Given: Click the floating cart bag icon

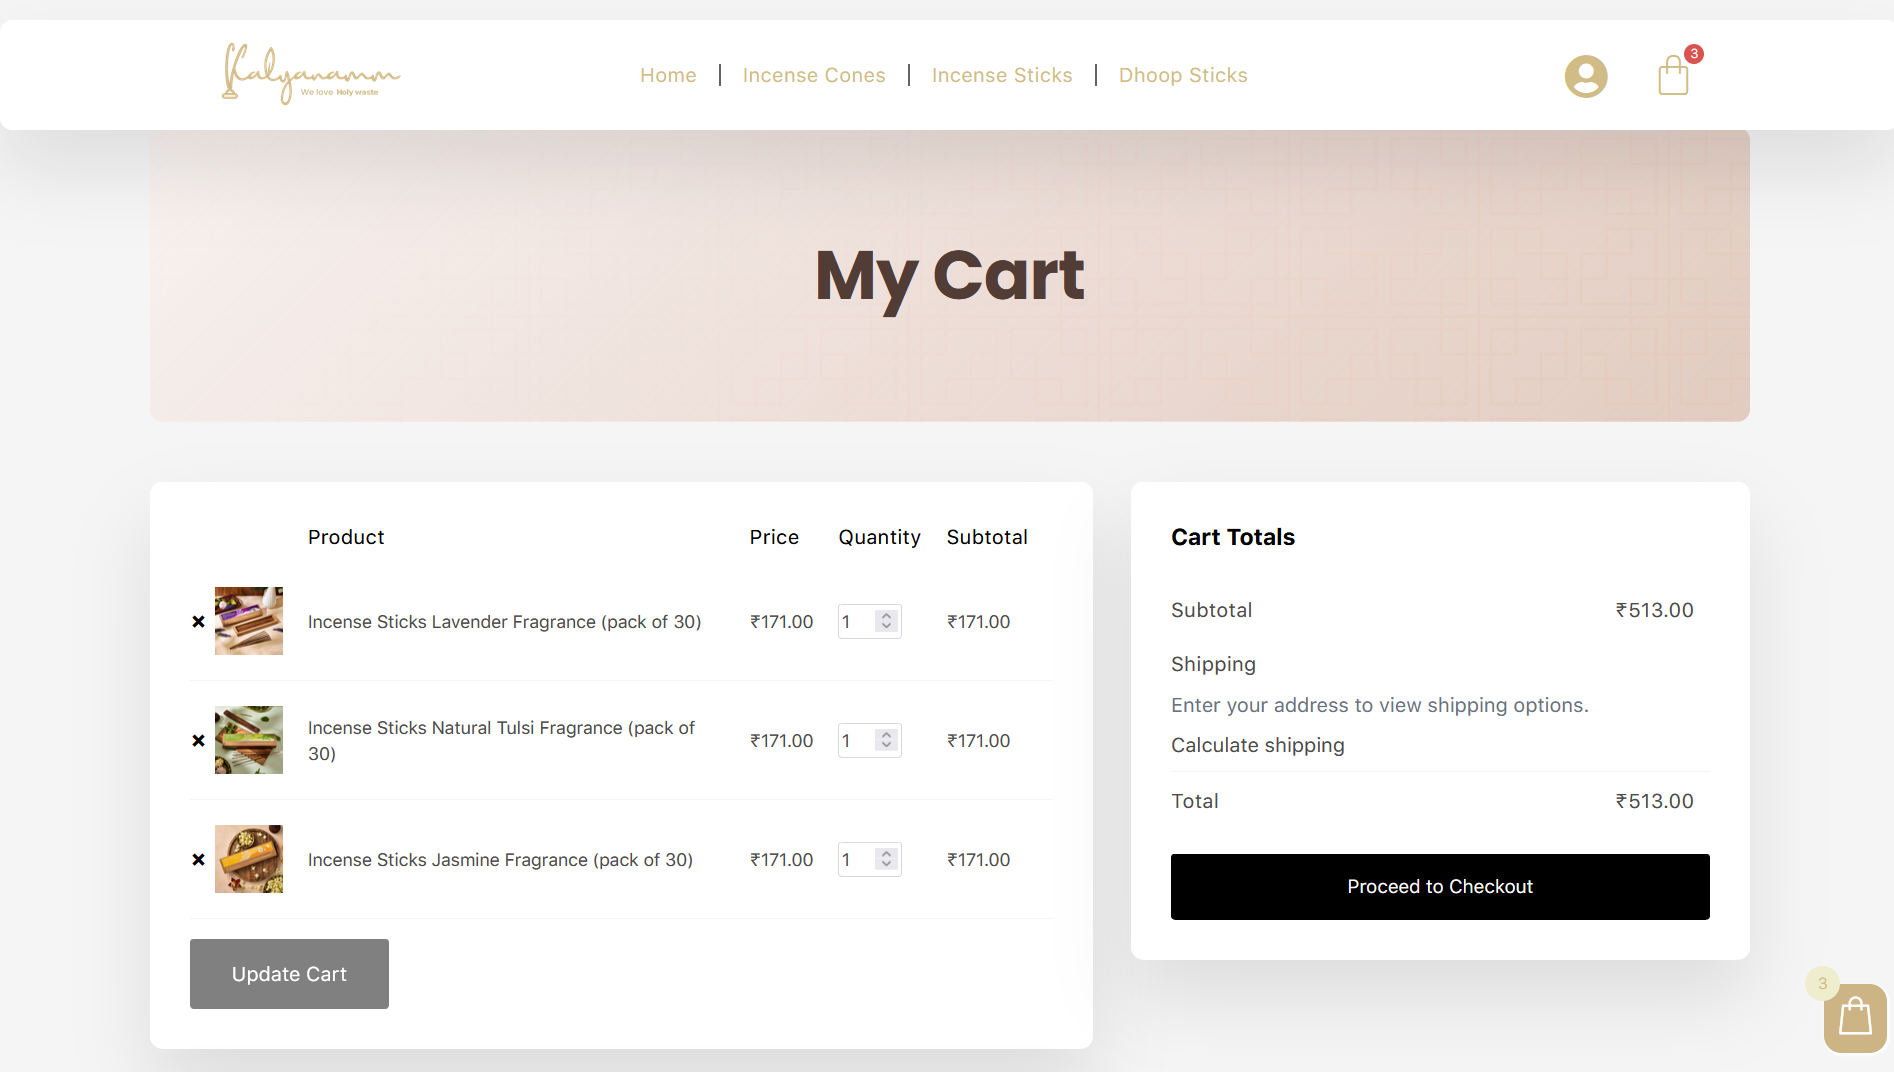Looking at the screenshot, I should point(1855,1018).
